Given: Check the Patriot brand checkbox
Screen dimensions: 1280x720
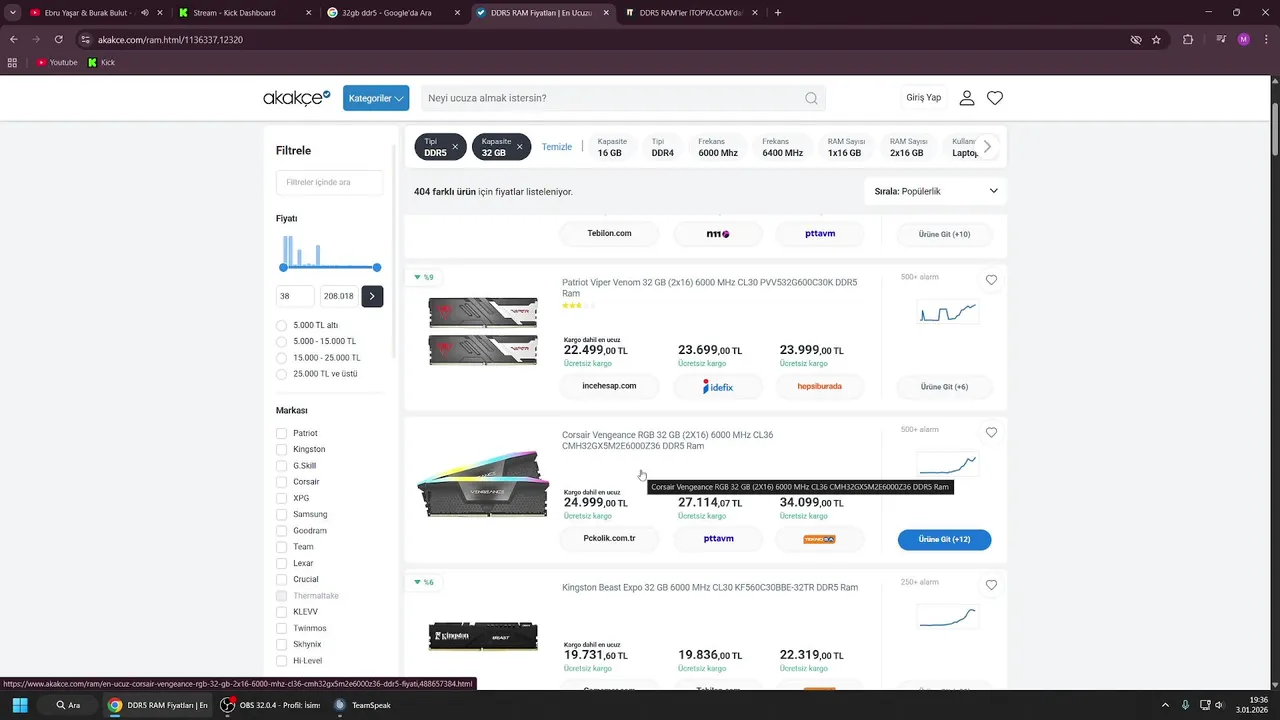Looking at the screenshot, I should (x=281, y=433).
